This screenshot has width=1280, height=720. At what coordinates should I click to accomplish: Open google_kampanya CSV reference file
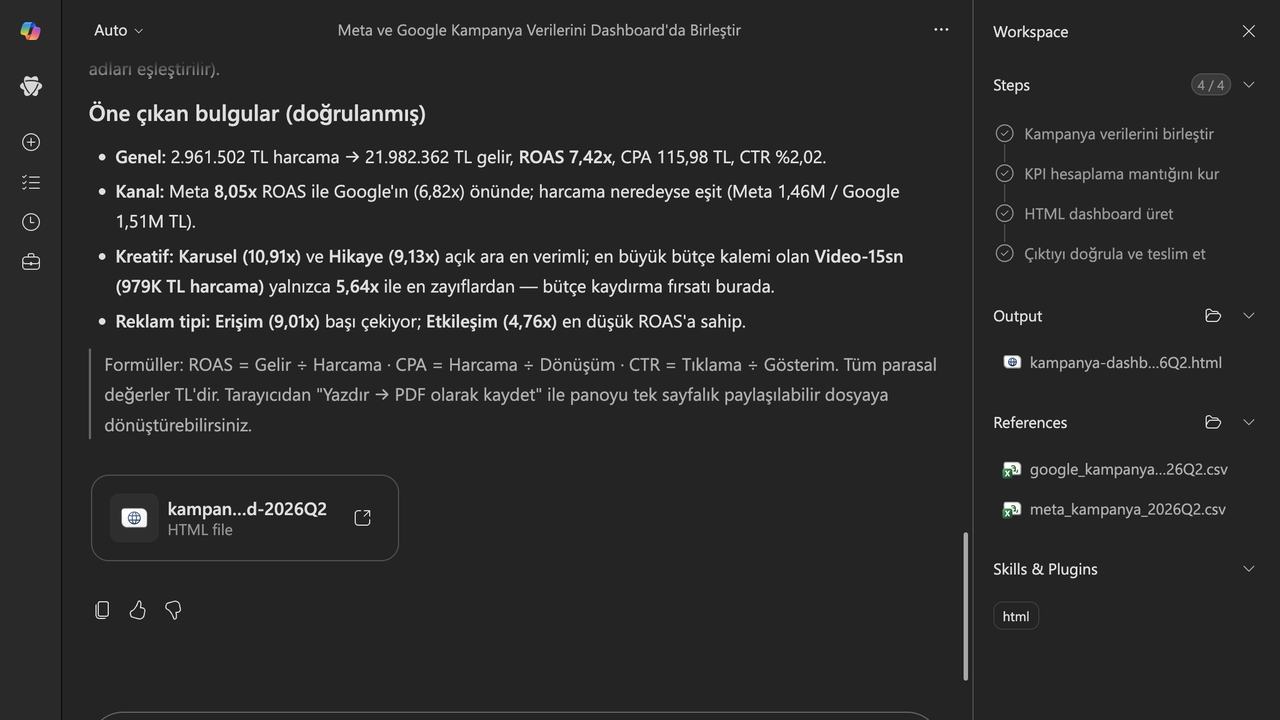pos(1115,469)
